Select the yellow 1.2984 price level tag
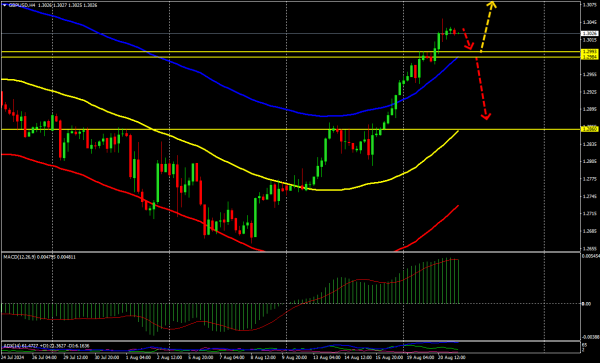 pyautogui.click(x=590, y=57)
